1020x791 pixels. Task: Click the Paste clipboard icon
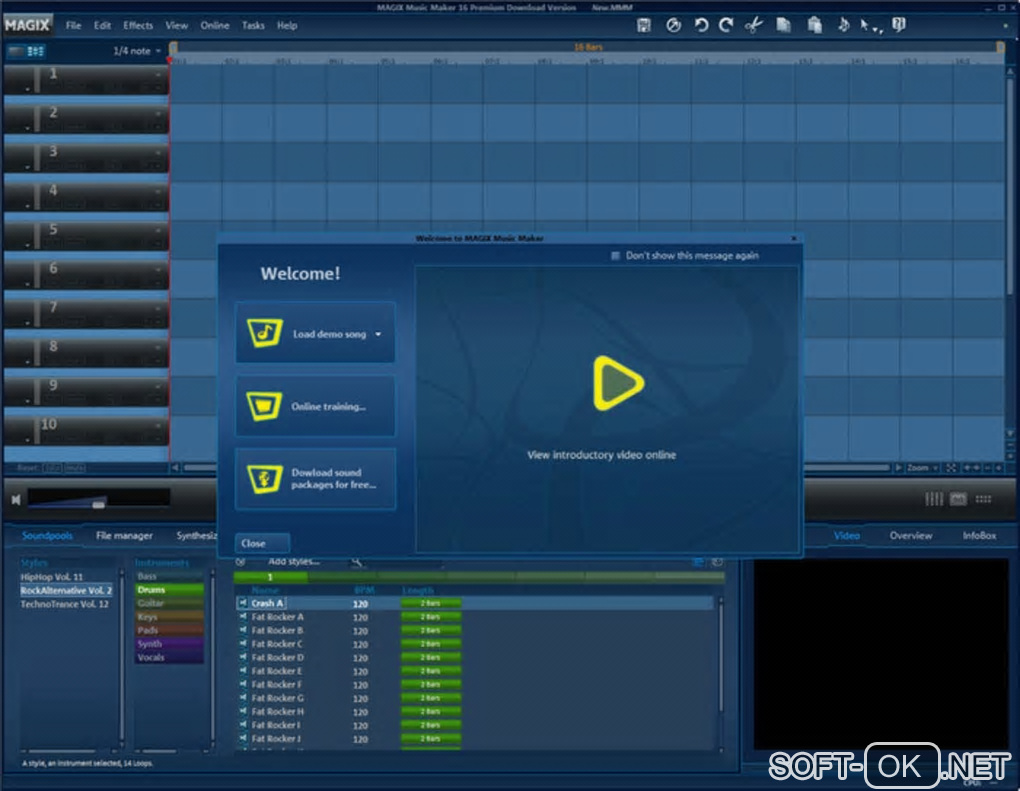click(814, 25)
